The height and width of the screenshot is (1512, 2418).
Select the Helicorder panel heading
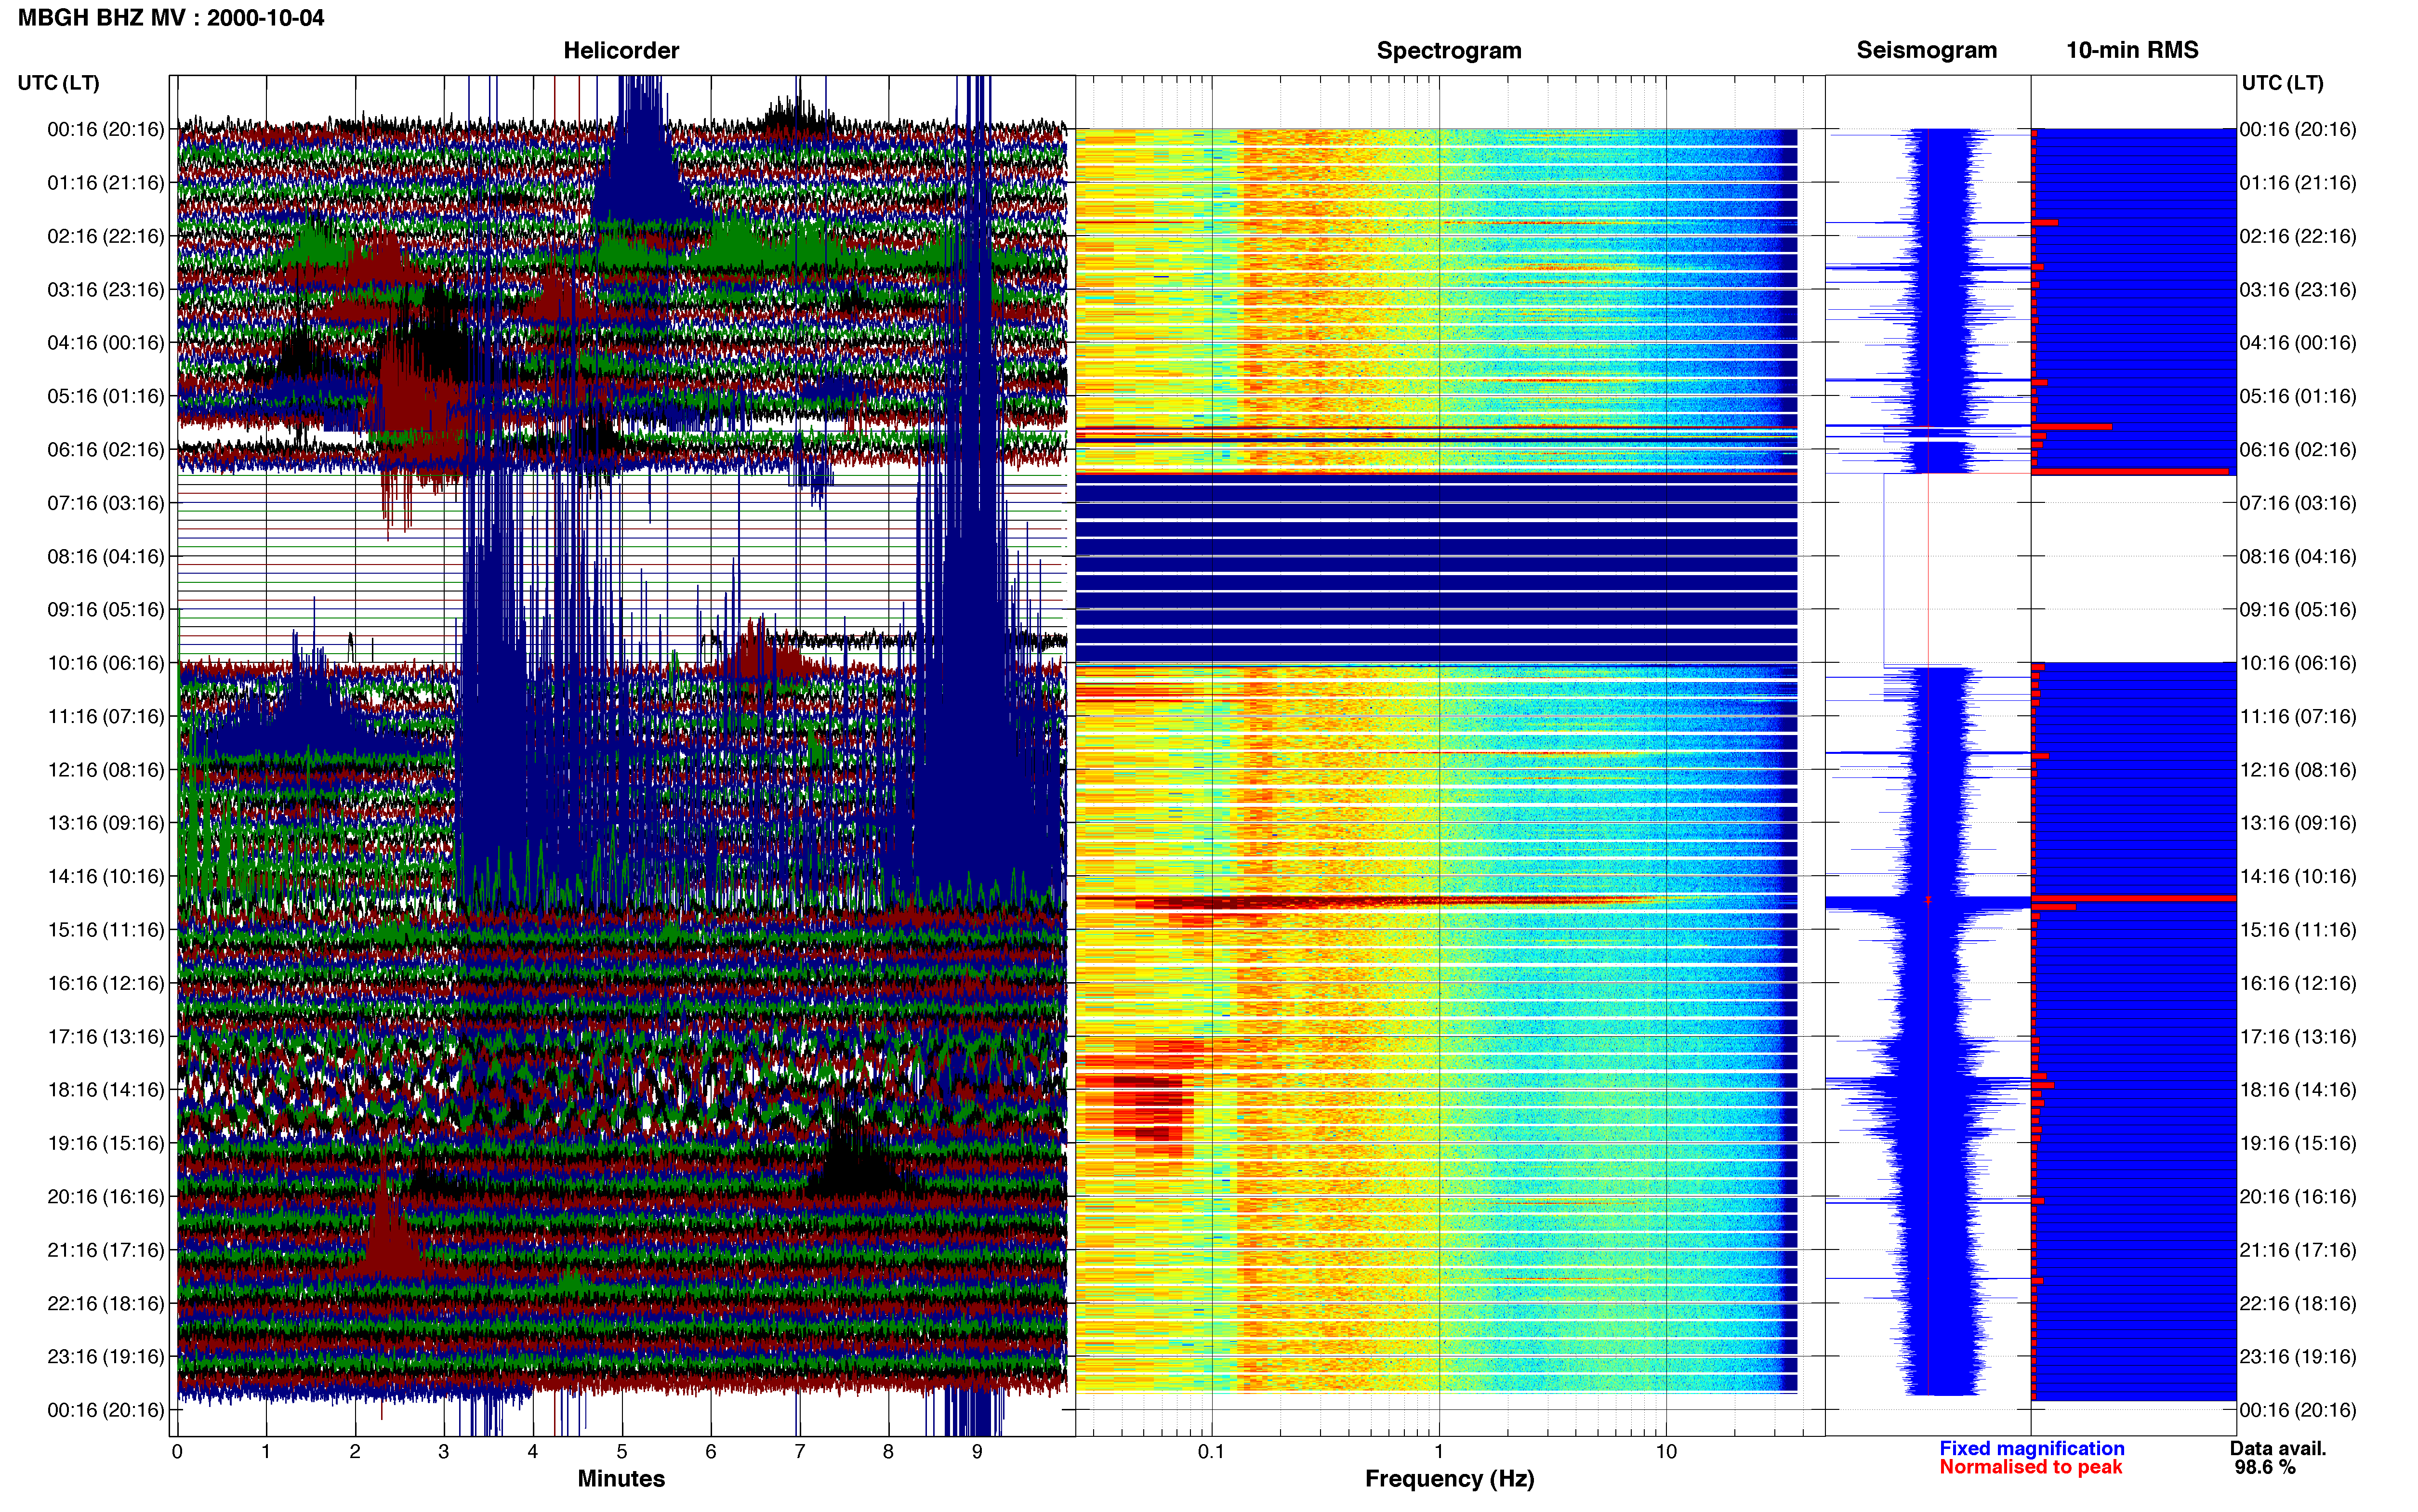(x=621, y=50)
